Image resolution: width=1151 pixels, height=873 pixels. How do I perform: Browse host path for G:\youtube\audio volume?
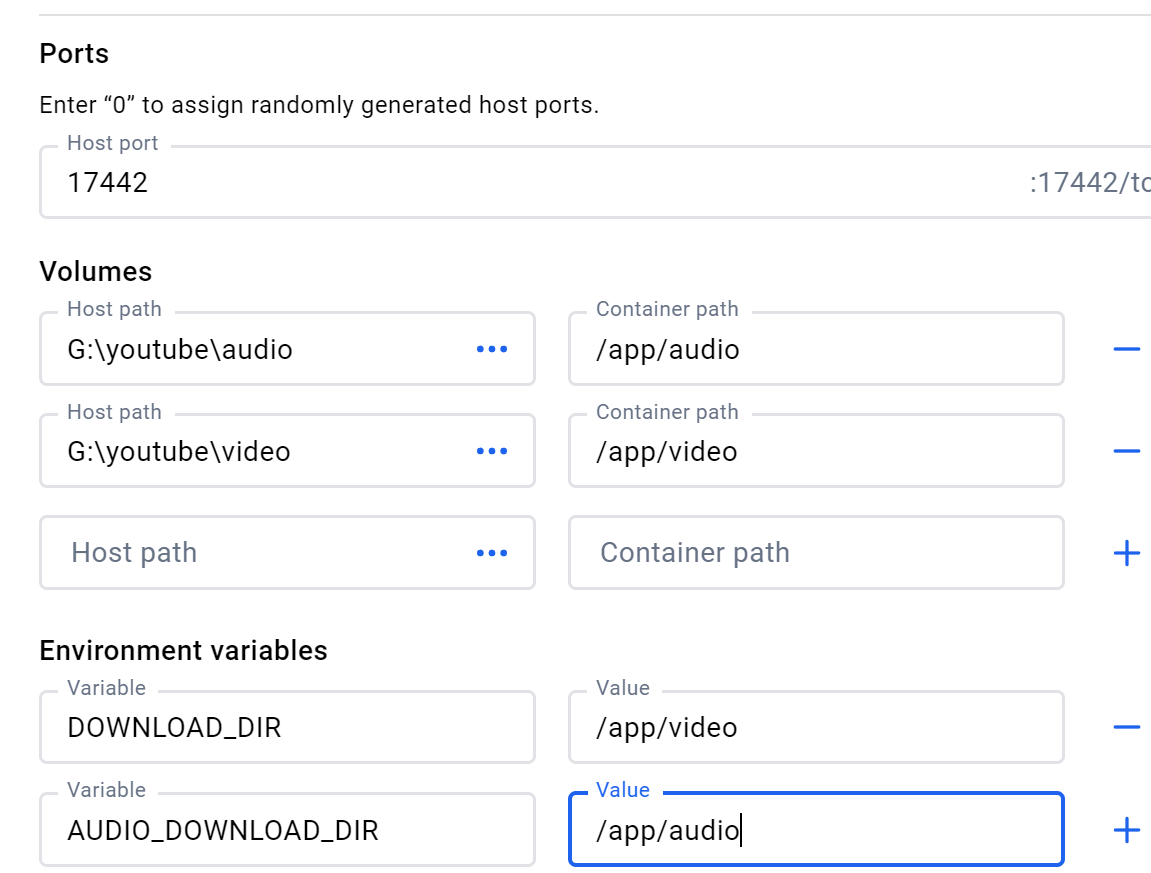click(491, 349)
